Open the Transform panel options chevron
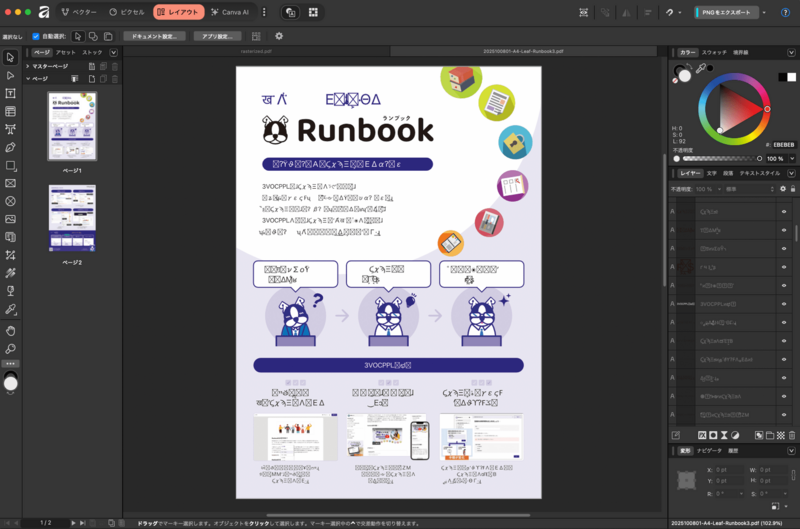800x529 pixels. tap(791, 451)
